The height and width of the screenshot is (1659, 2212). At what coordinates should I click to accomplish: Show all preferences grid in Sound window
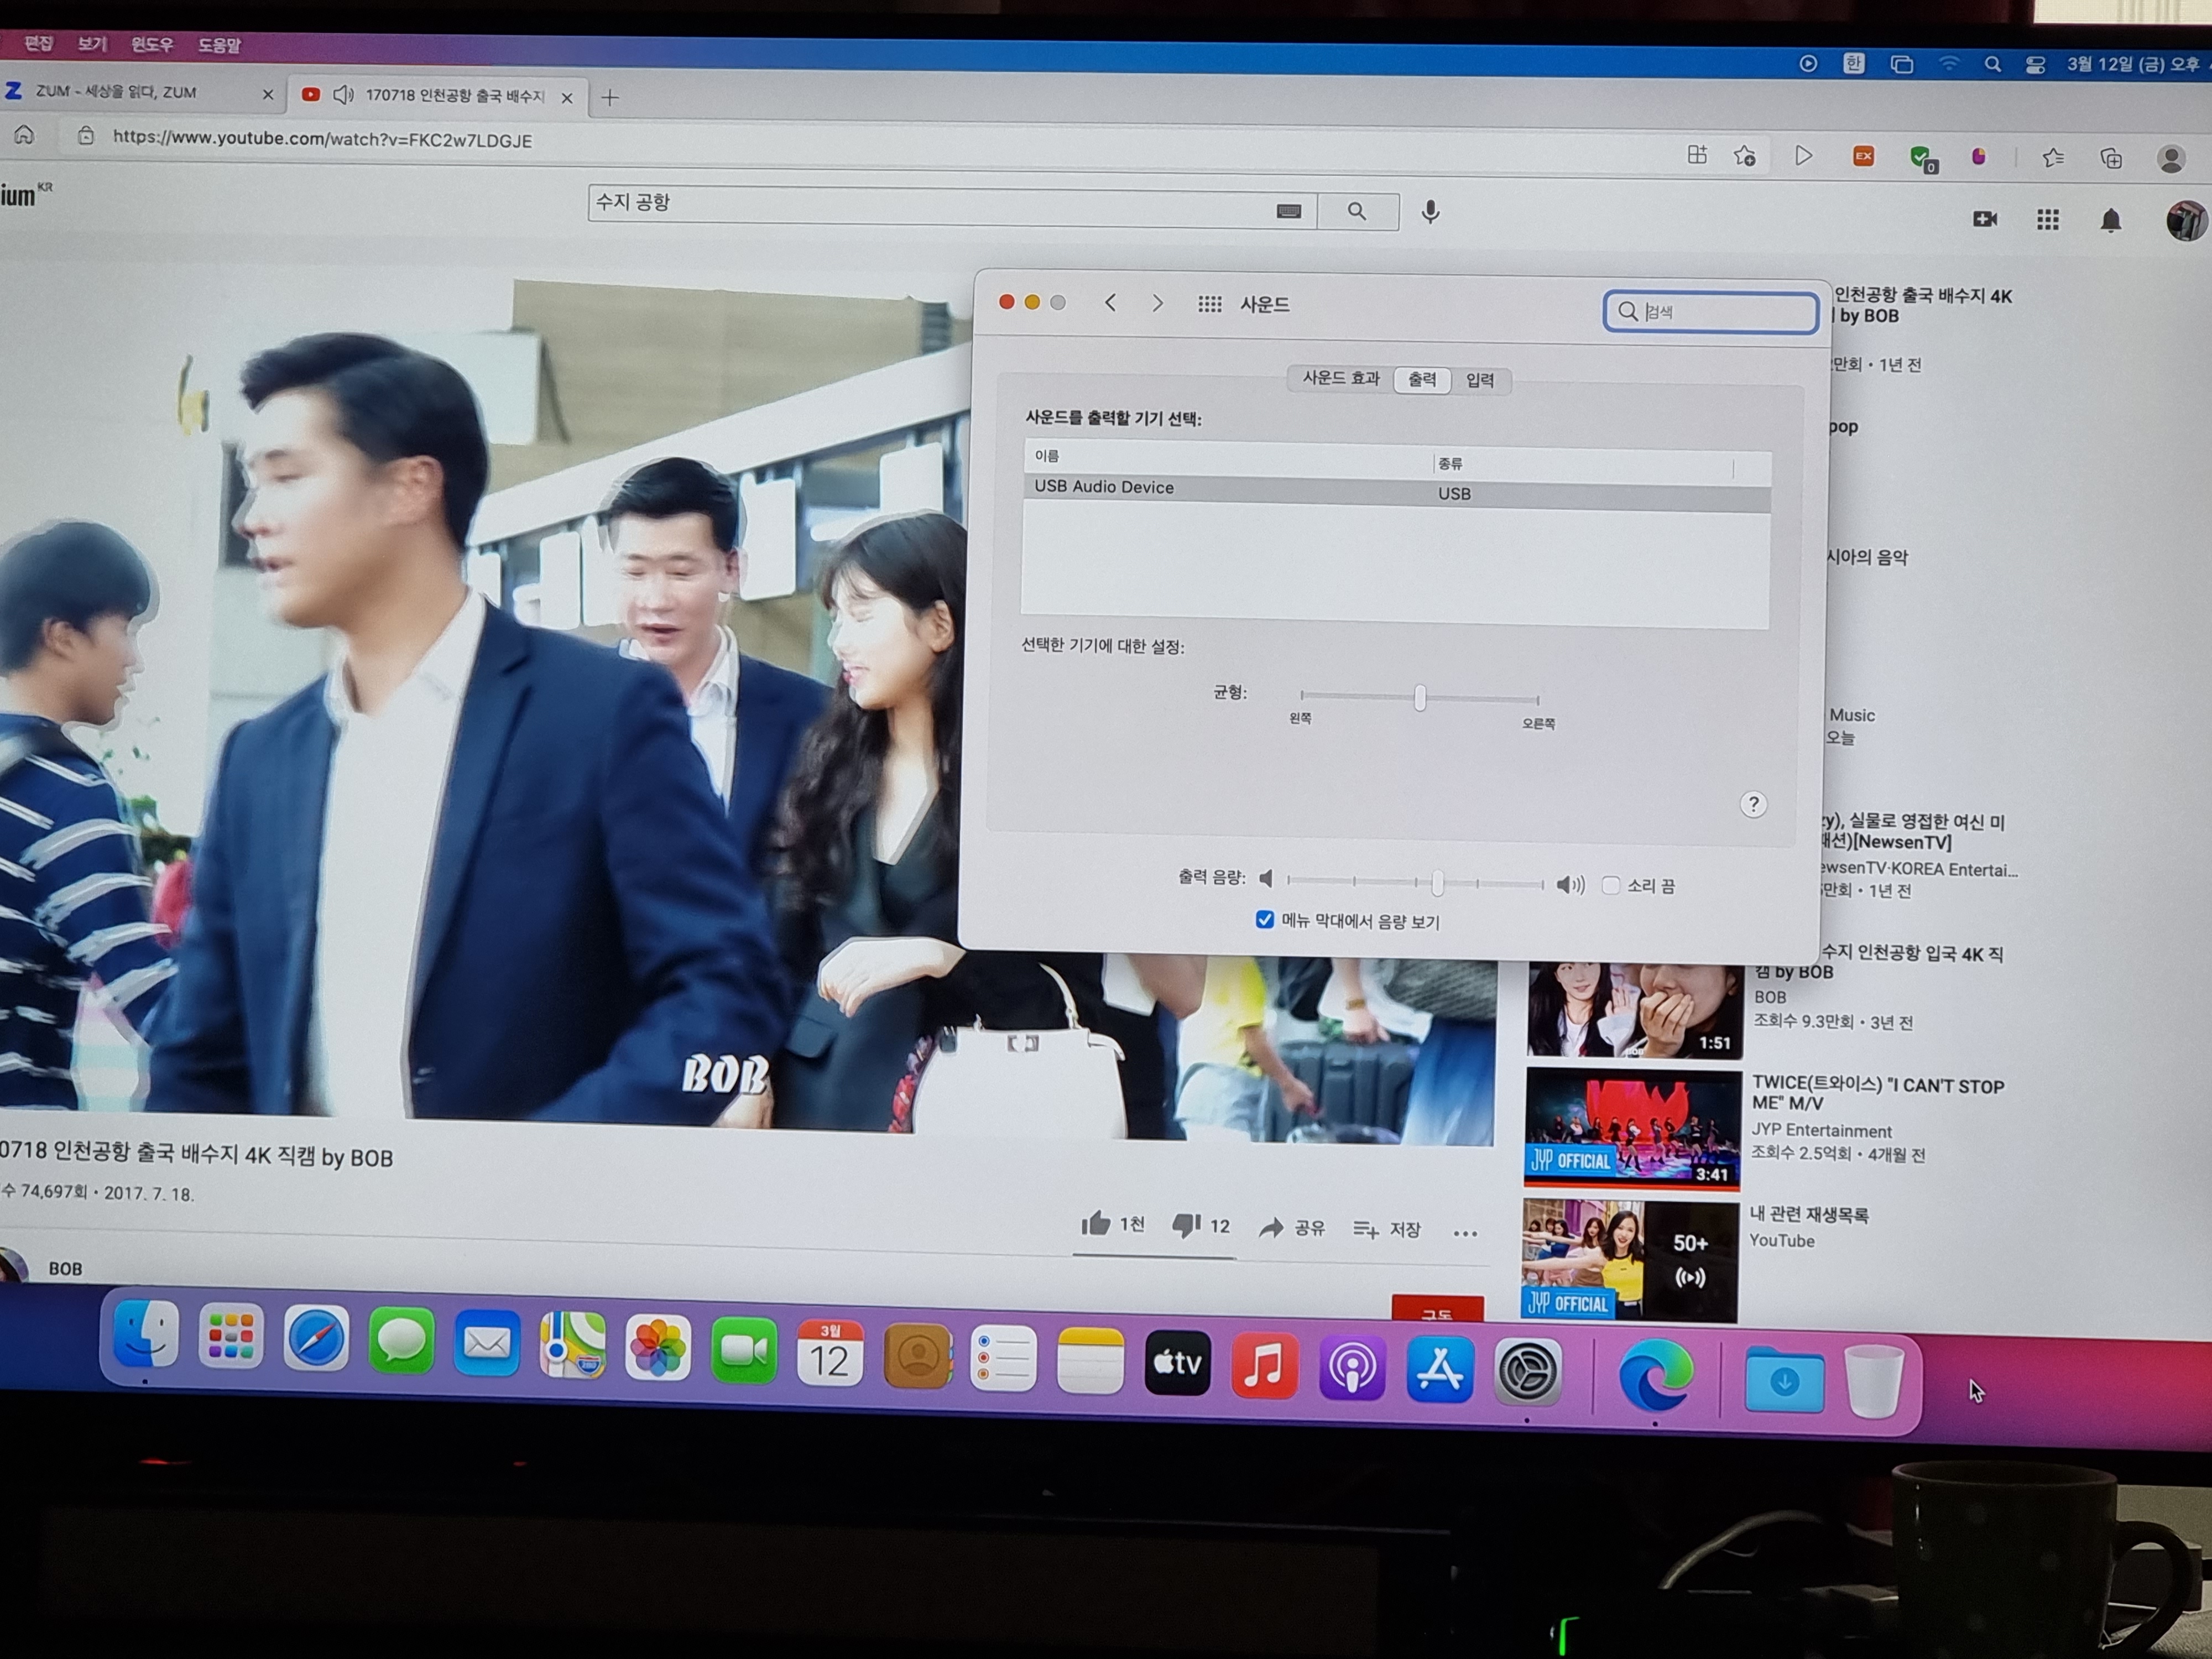pyautogui.click(x=1209, y=304)
